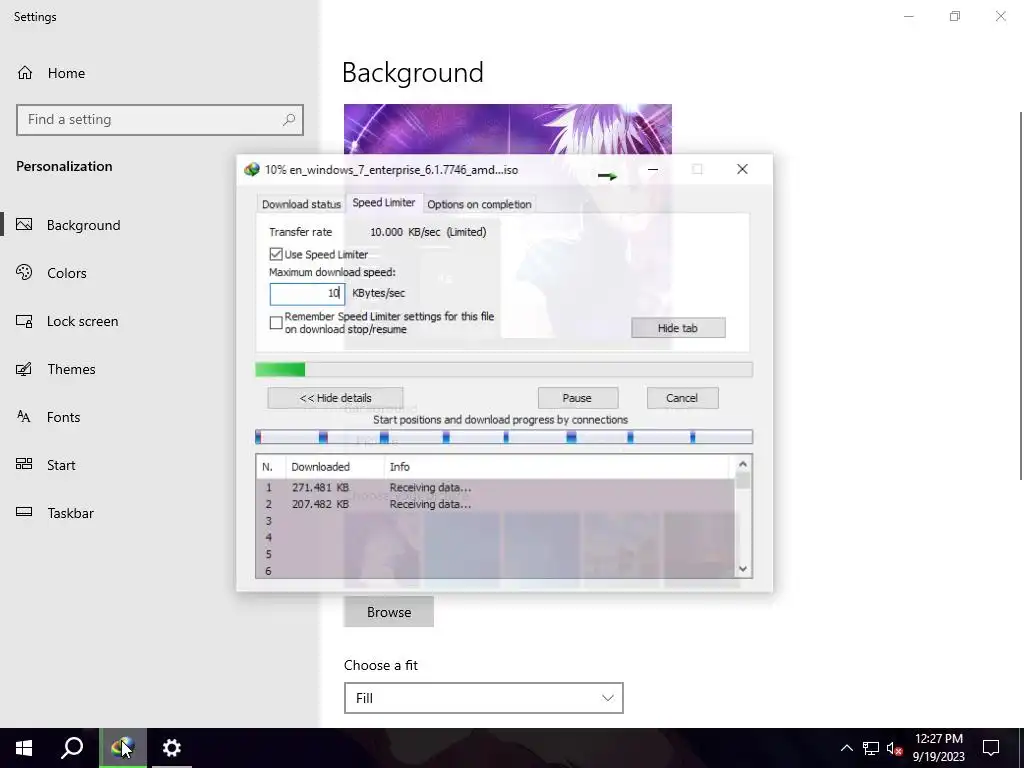Image resolution: width=1024 pixels, height=768 pixels.
Task: Pause the download
Action: (x=577, y=398)
